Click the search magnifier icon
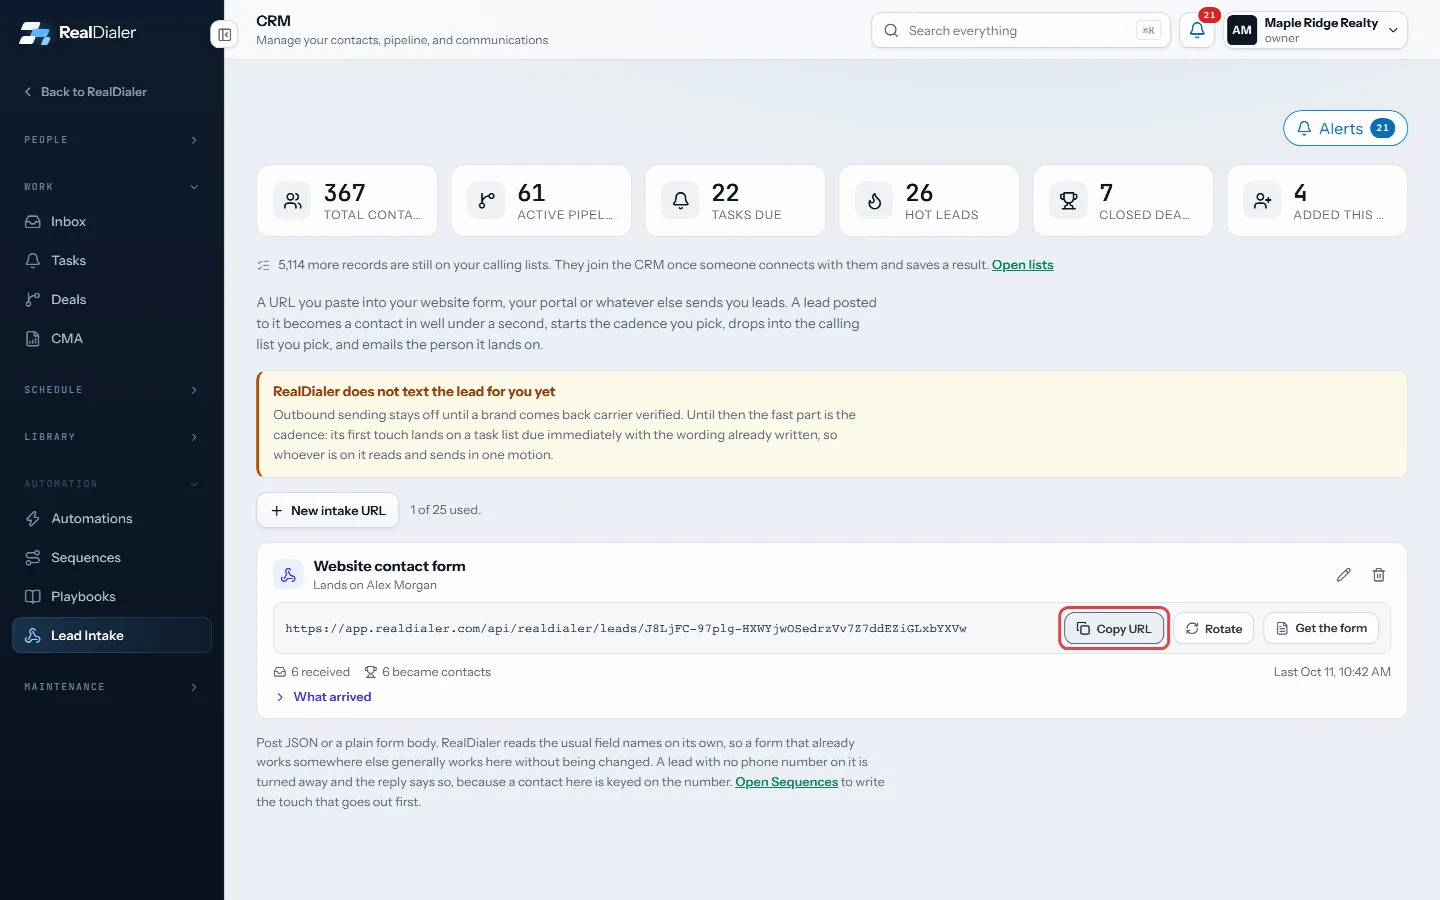The width and height of the screenshot is (1440, 900). click(x=891, y=31)
